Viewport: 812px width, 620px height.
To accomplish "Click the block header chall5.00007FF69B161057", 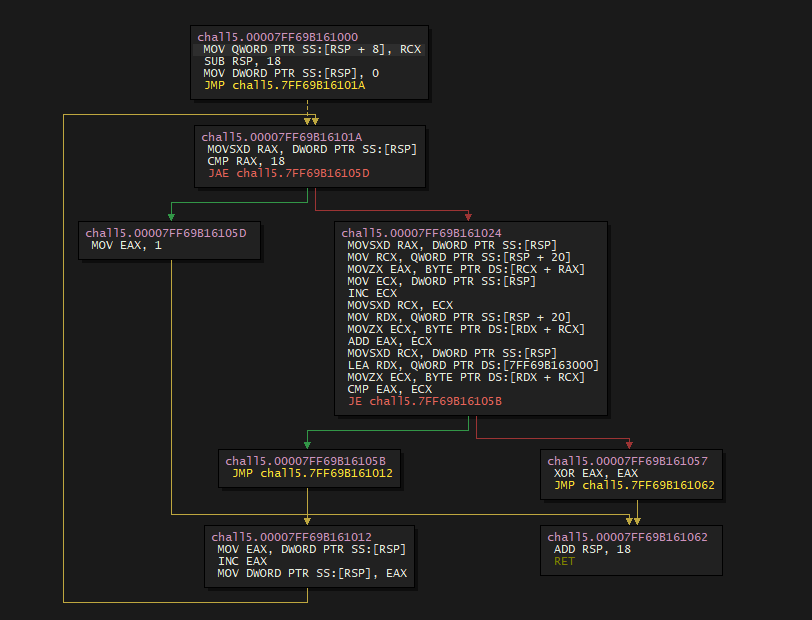I will 628,460.
